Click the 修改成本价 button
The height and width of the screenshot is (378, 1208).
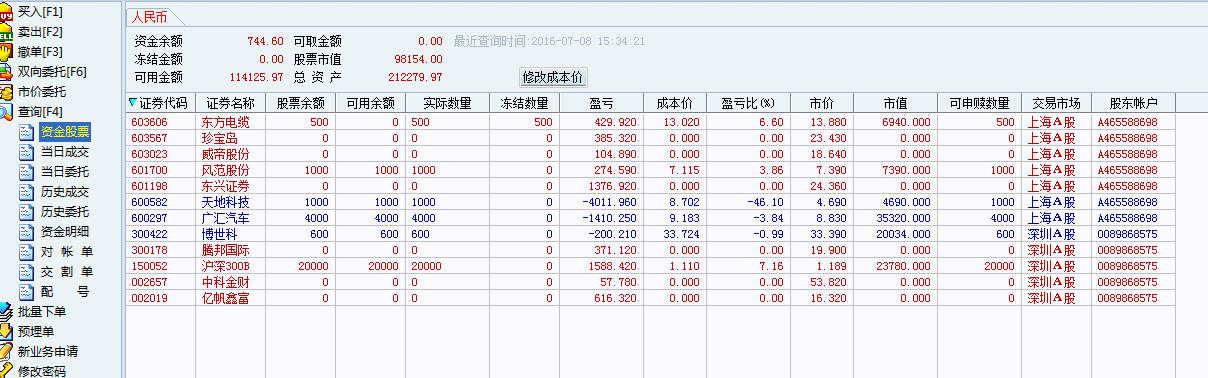(x=553, y=77)
